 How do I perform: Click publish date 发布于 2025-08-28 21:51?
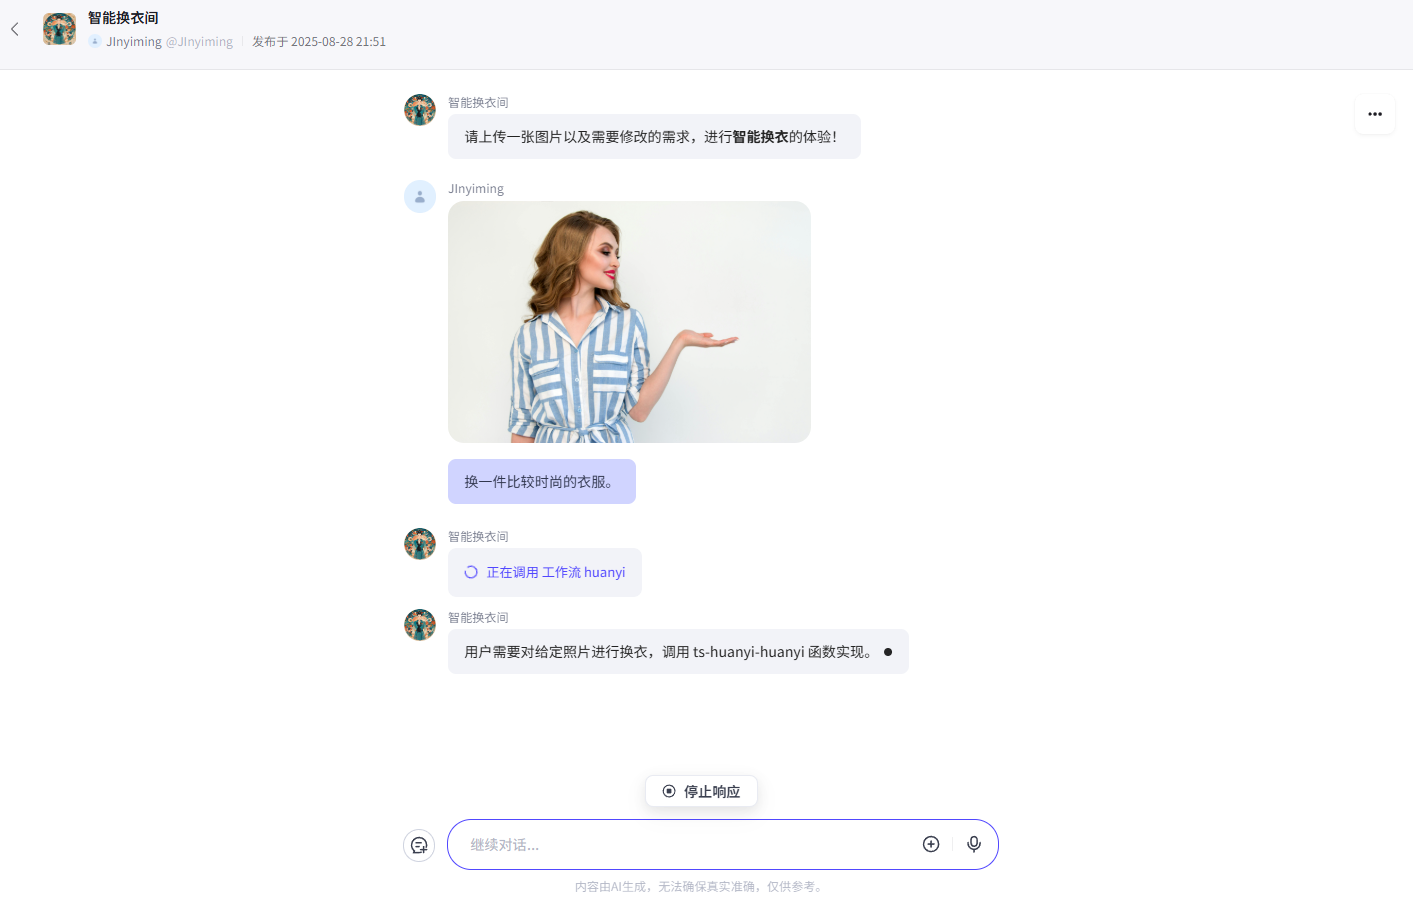tap(319, 41)
